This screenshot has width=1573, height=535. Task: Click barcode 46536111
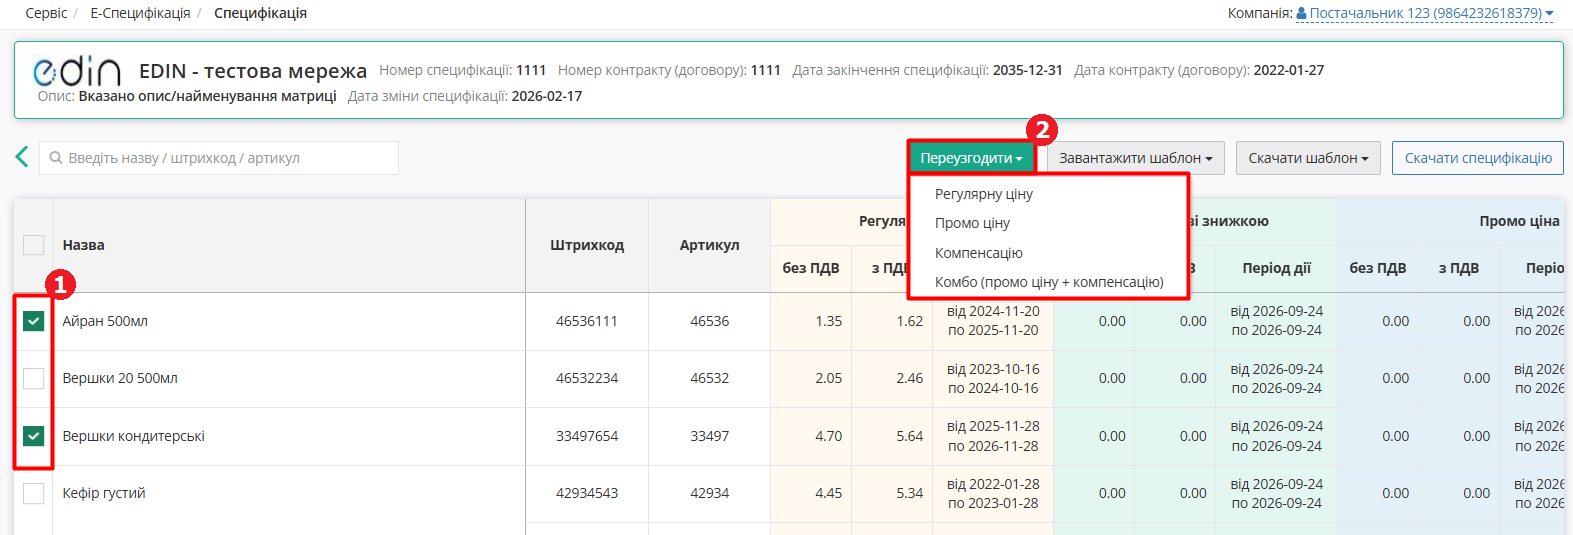click(x=587, y=321)
